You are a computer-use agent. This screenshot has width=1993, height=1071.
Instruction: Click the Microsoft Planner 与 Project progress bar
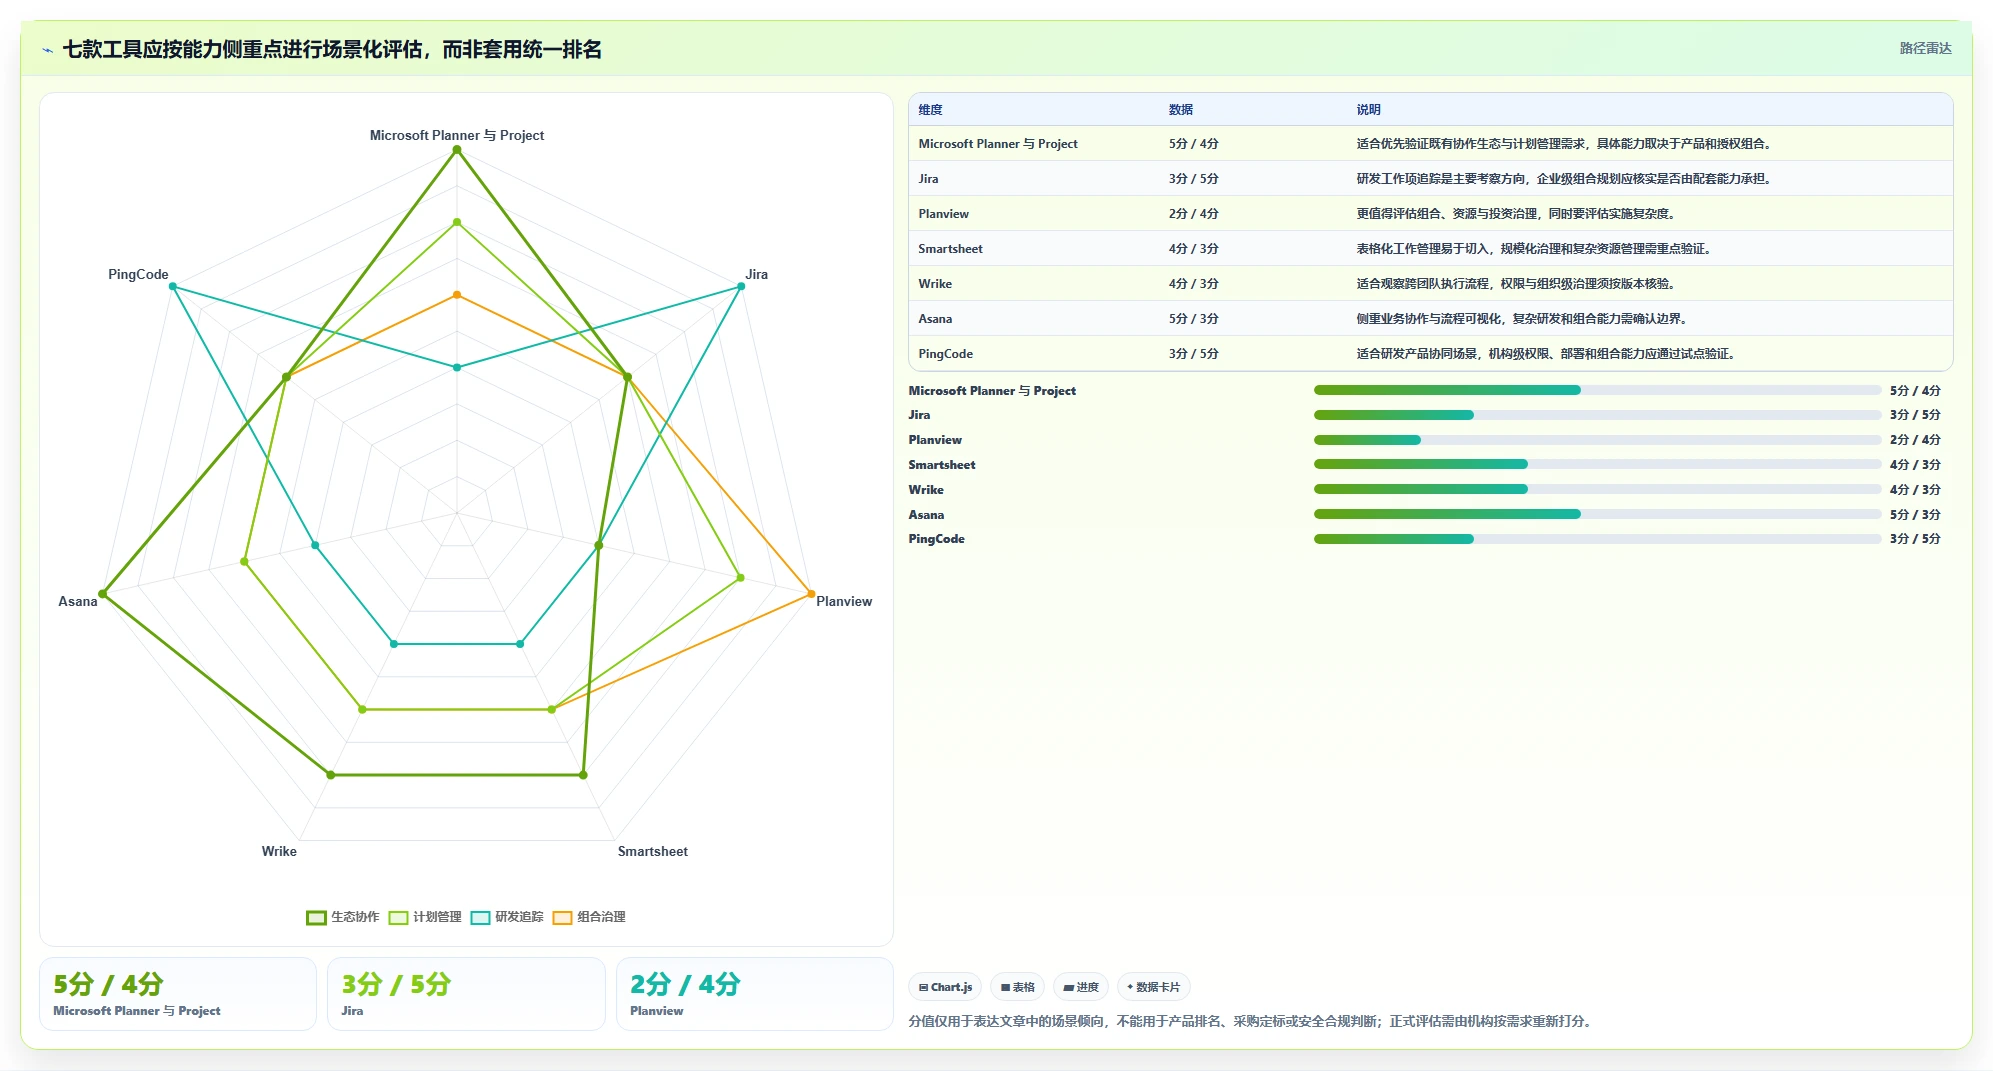(x=1597, y=390)
